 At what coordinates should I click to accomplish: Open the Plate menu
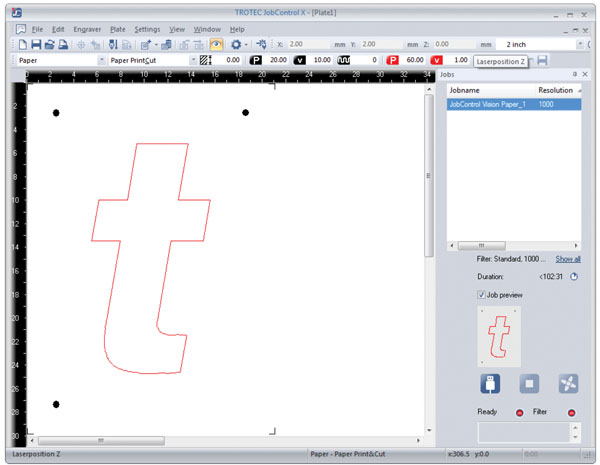[117, 29]
